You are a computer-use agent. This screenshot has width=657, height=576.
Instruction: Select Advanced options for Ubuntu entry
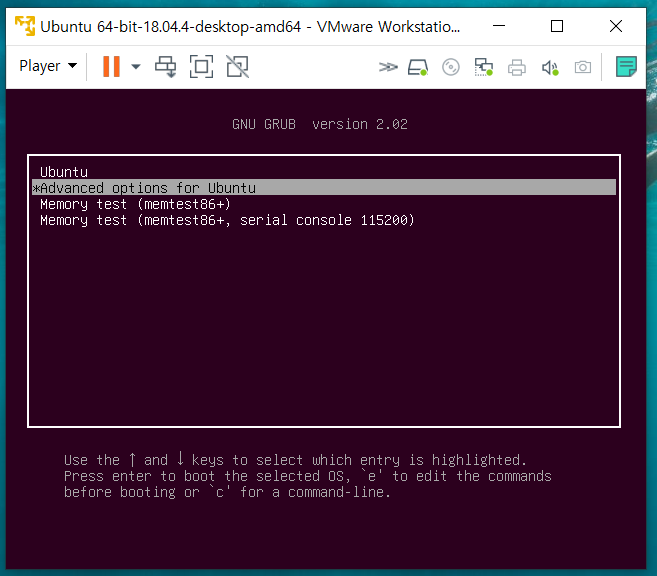(324, 188)
